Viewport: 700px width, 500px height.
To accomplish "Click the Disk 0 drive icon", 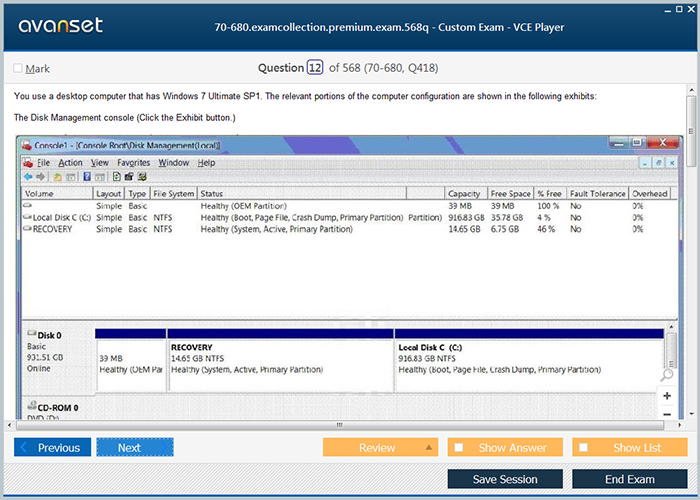I will (x=32, y=333).
